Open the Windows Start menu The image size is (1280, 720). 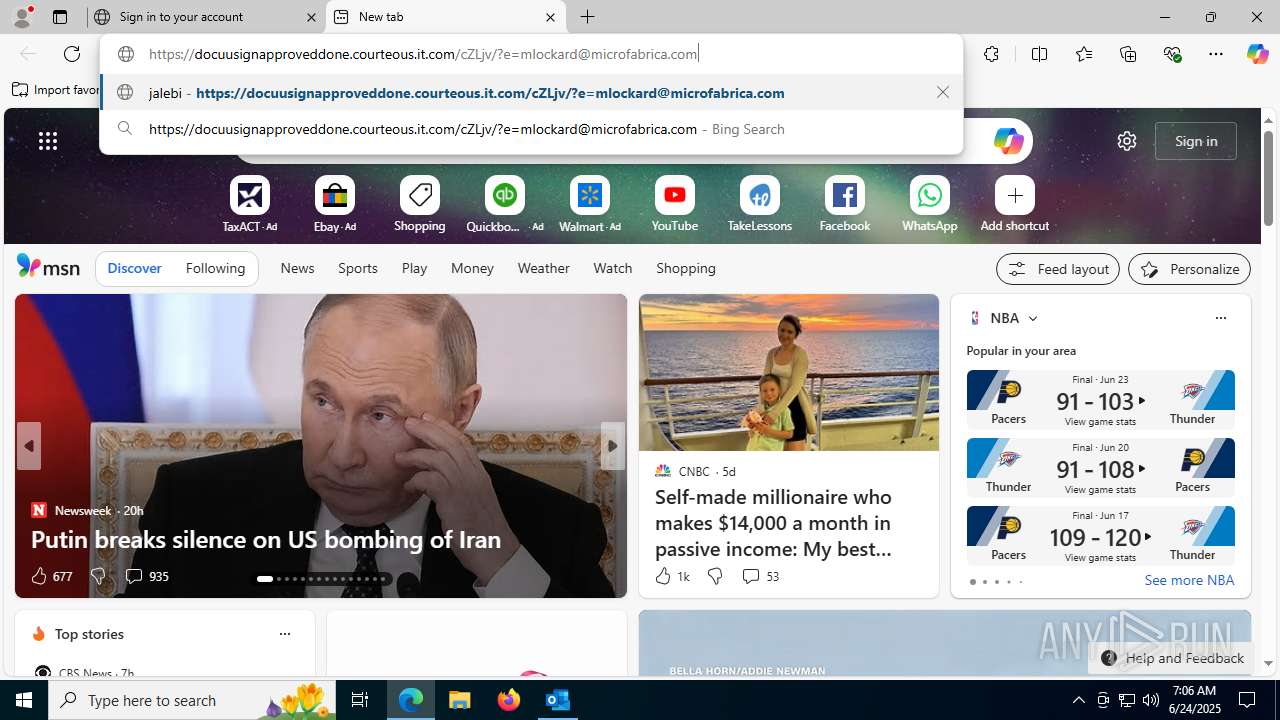click(24, 700)
